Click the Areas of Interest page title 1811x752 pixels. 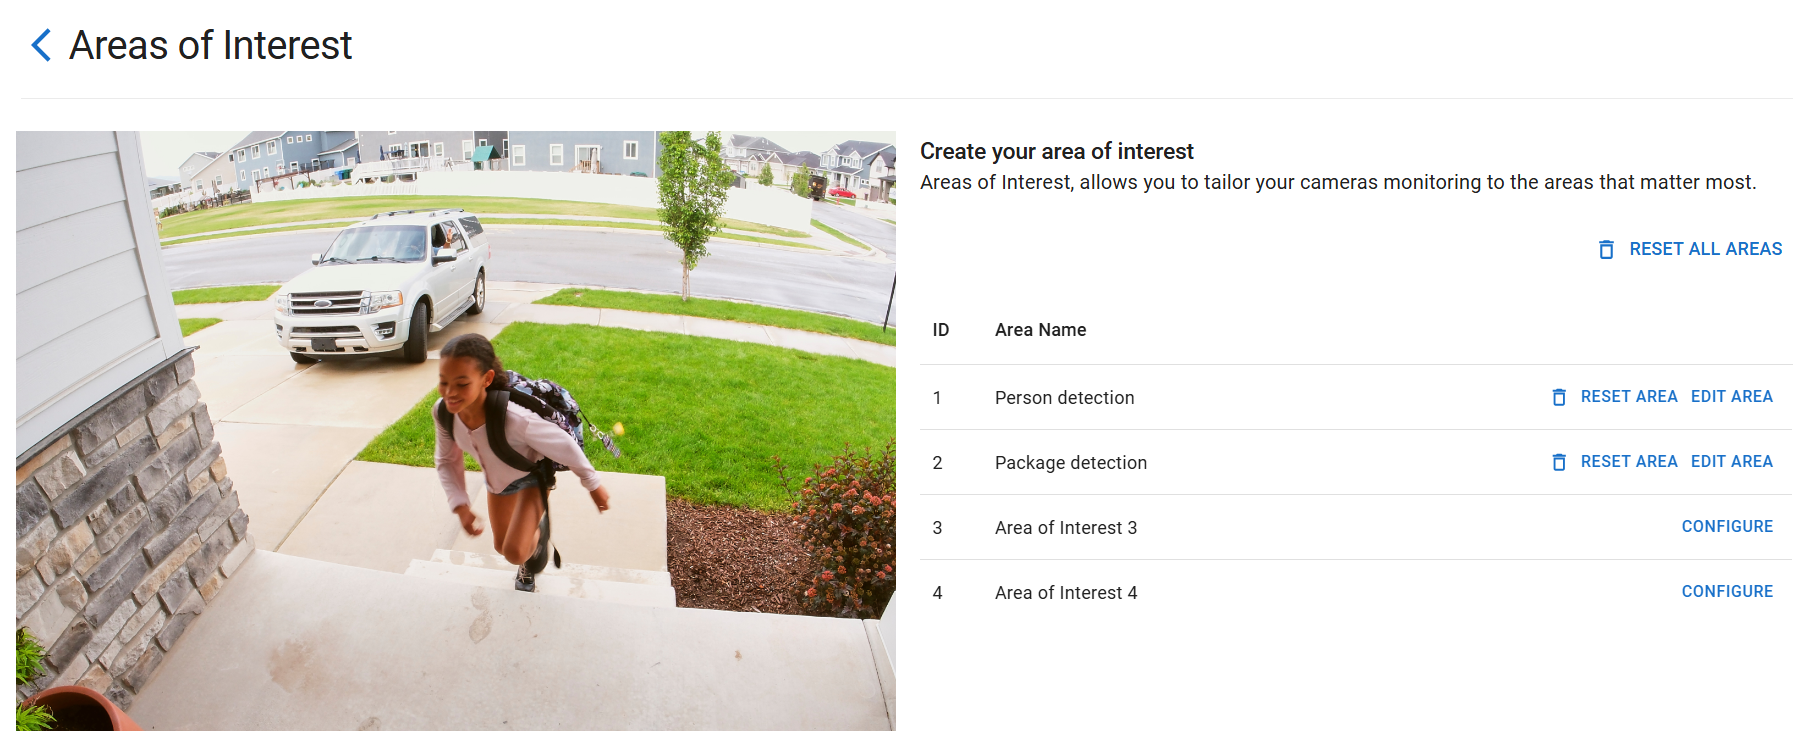click(210, 45)
